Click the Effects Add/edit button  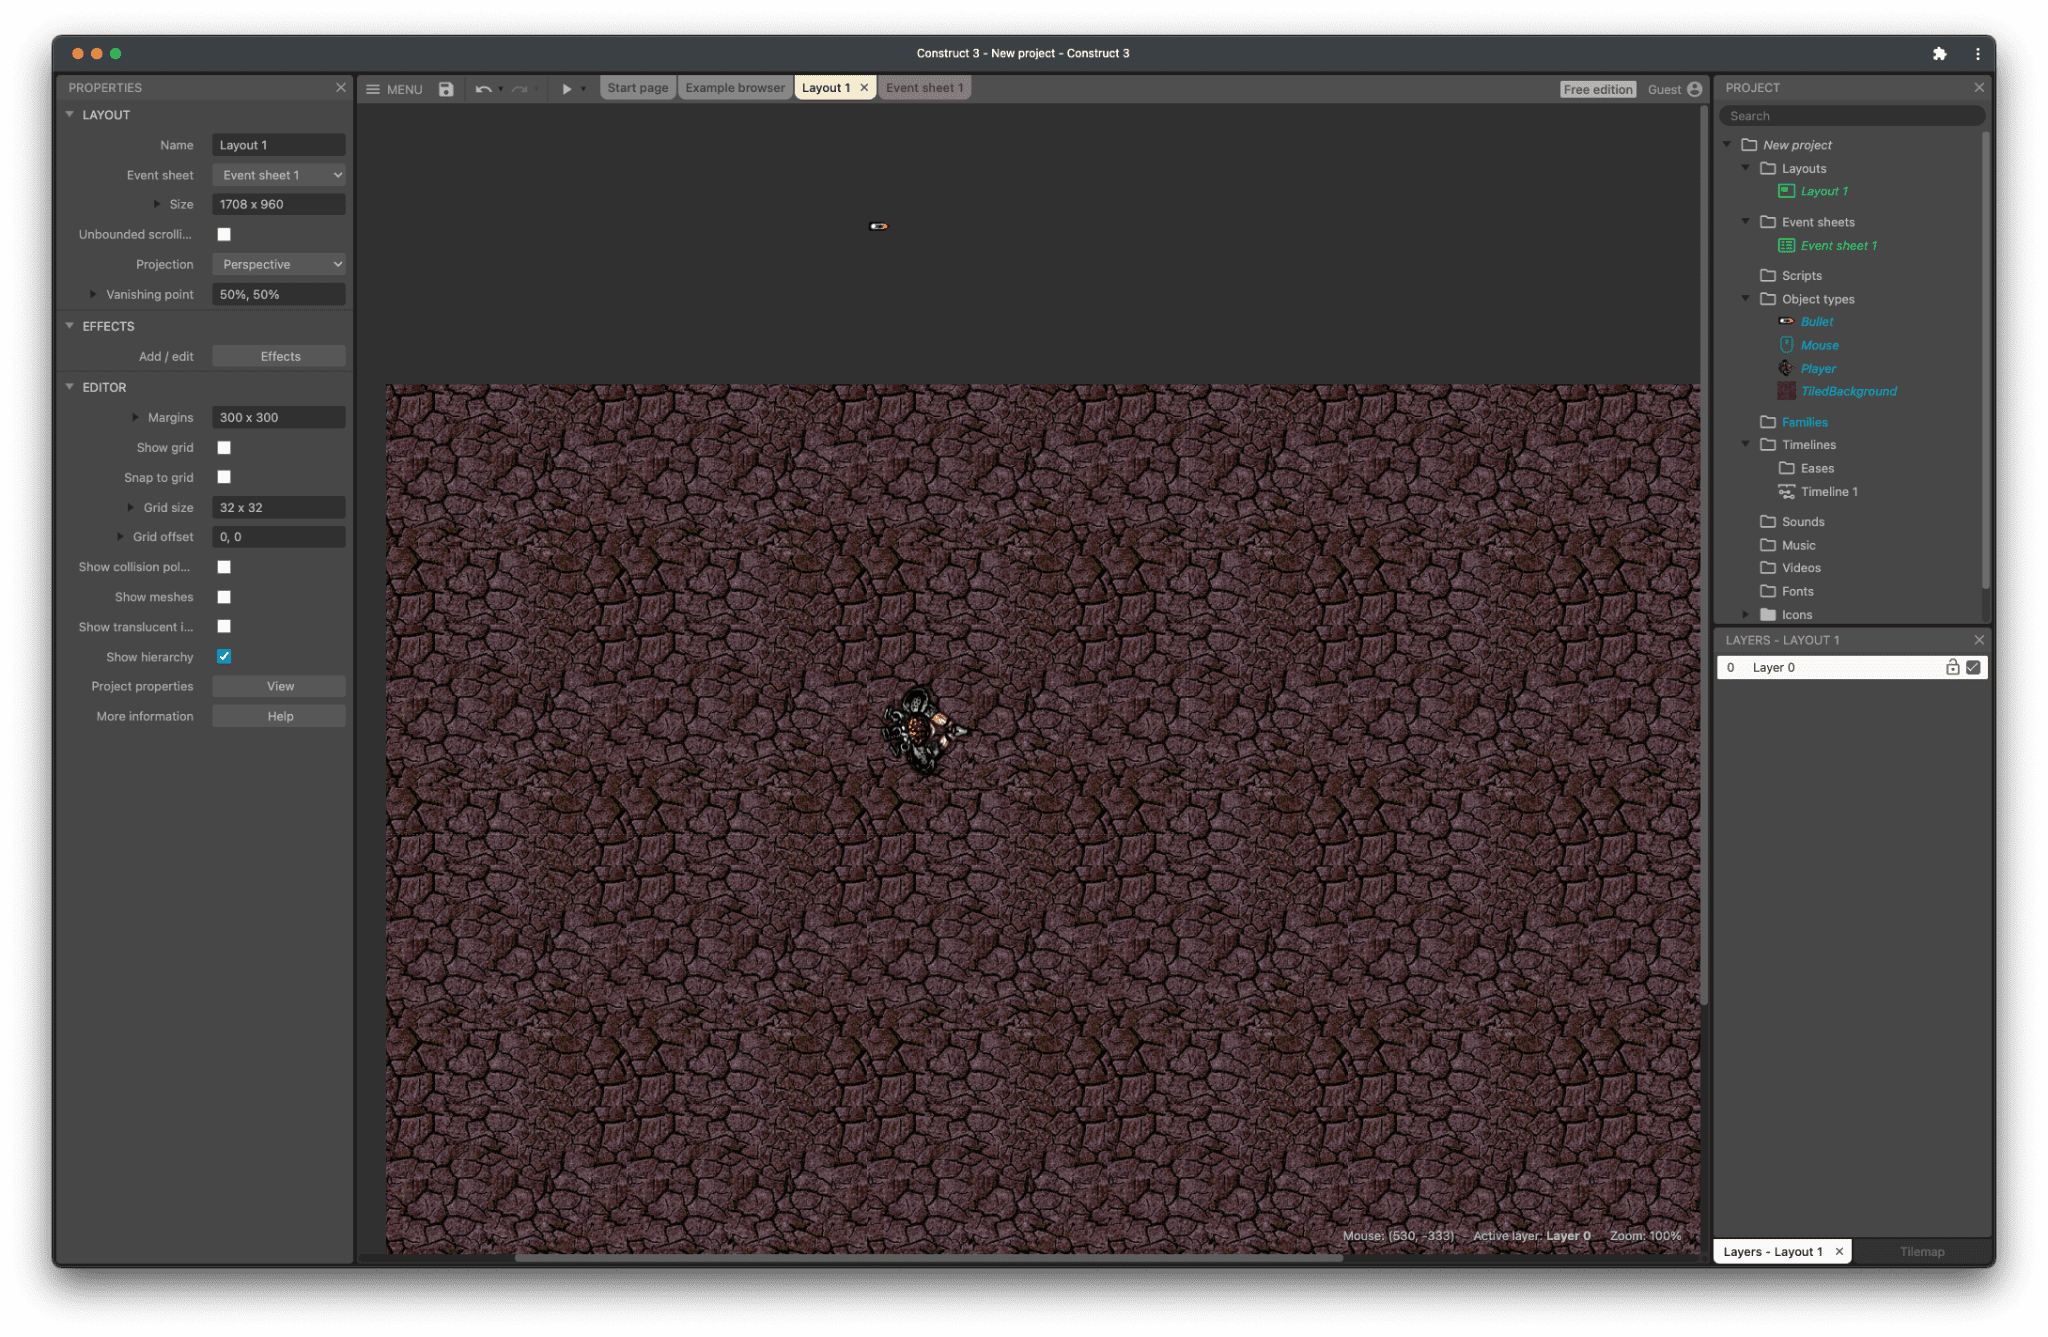click(x=279, y=355)
